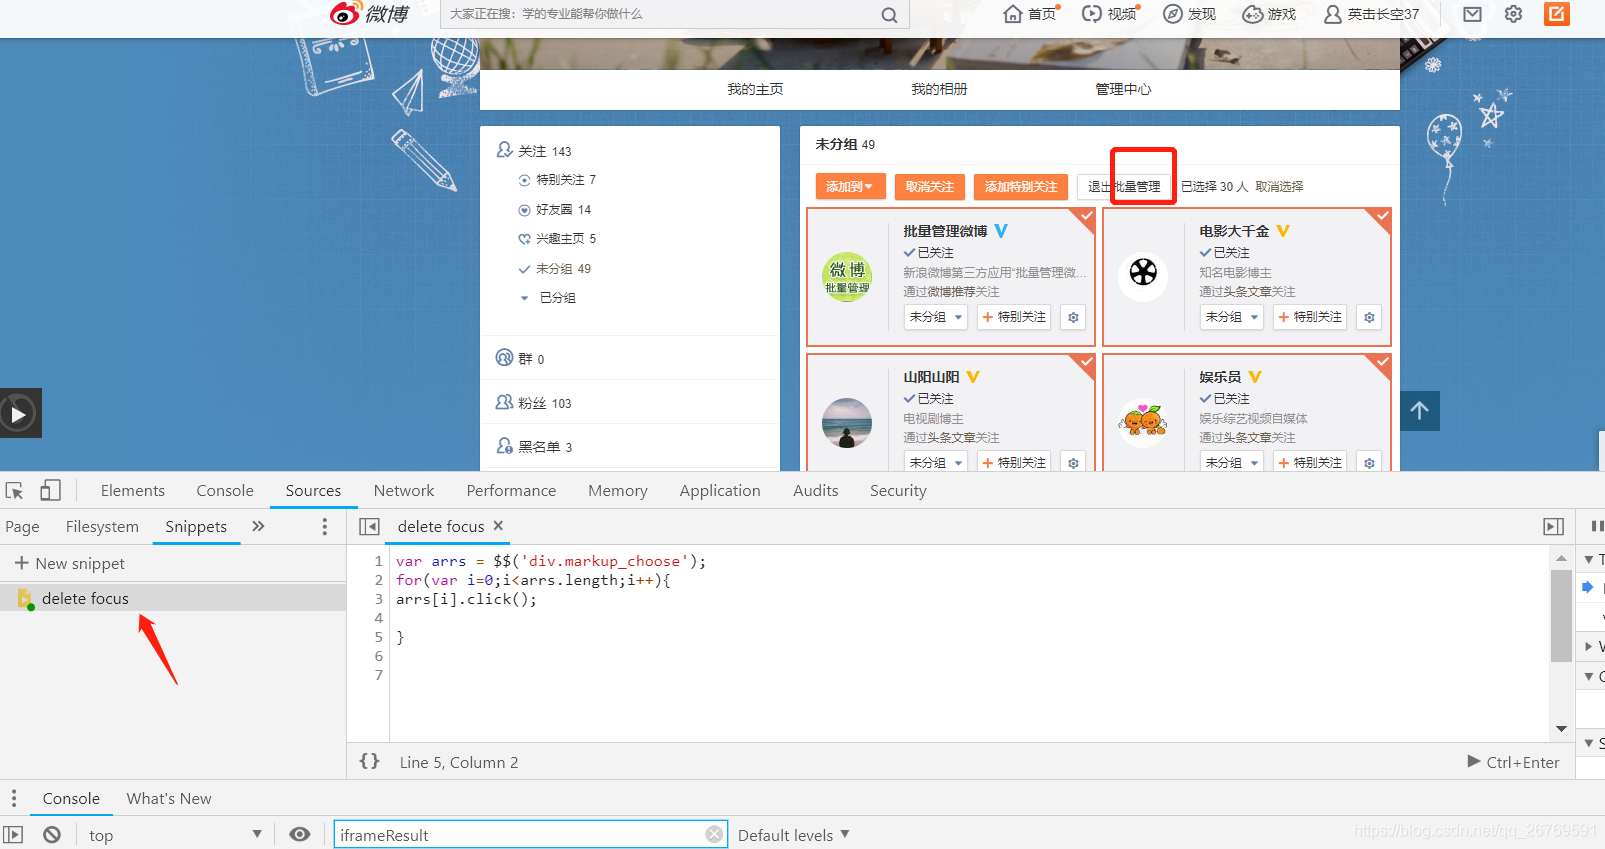Click gear icon on 娱乐员 card
Image resolution: width=1605 pixels, height=849 pixels.
click(1369, 462)
